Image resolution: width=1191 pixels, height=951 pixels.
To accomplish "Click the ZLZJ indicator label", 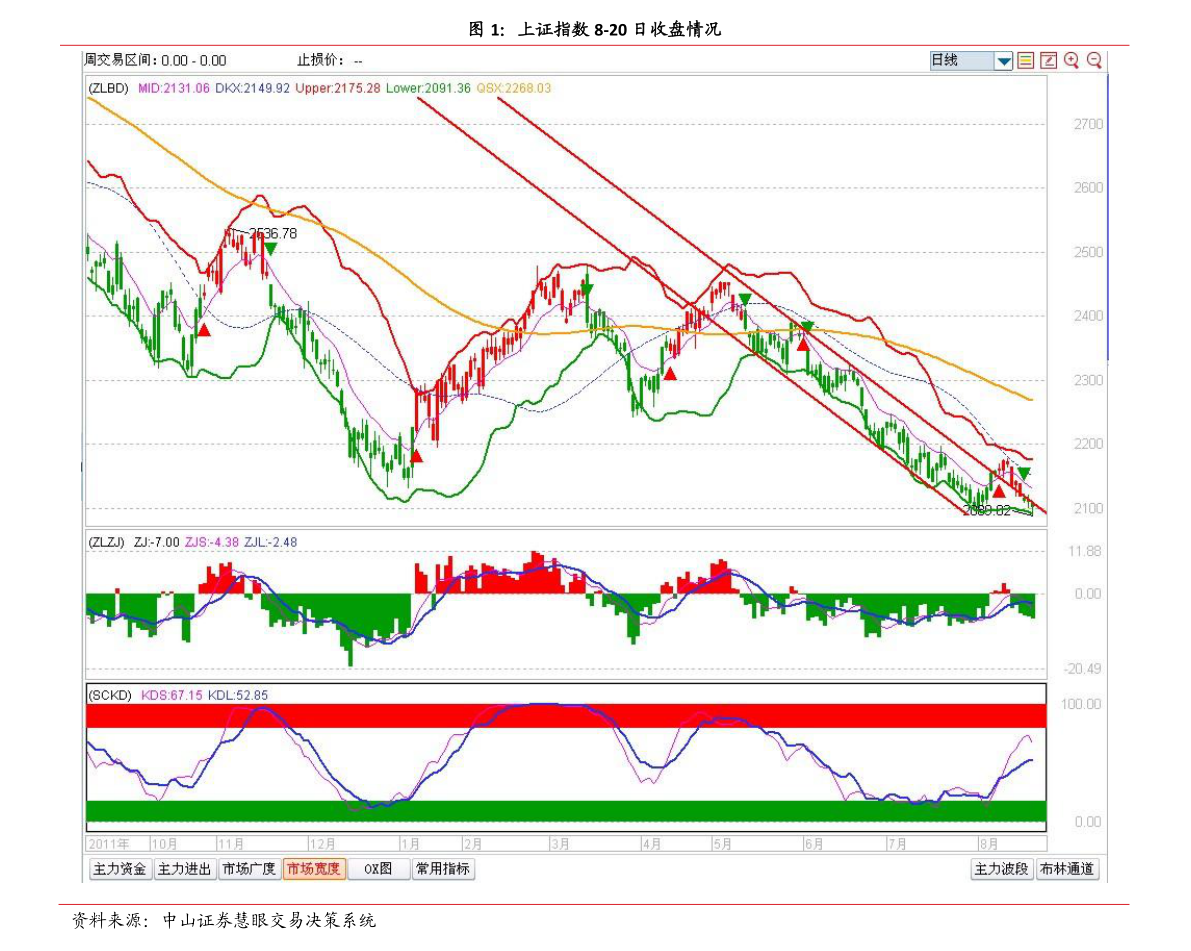I will [107, 542].
